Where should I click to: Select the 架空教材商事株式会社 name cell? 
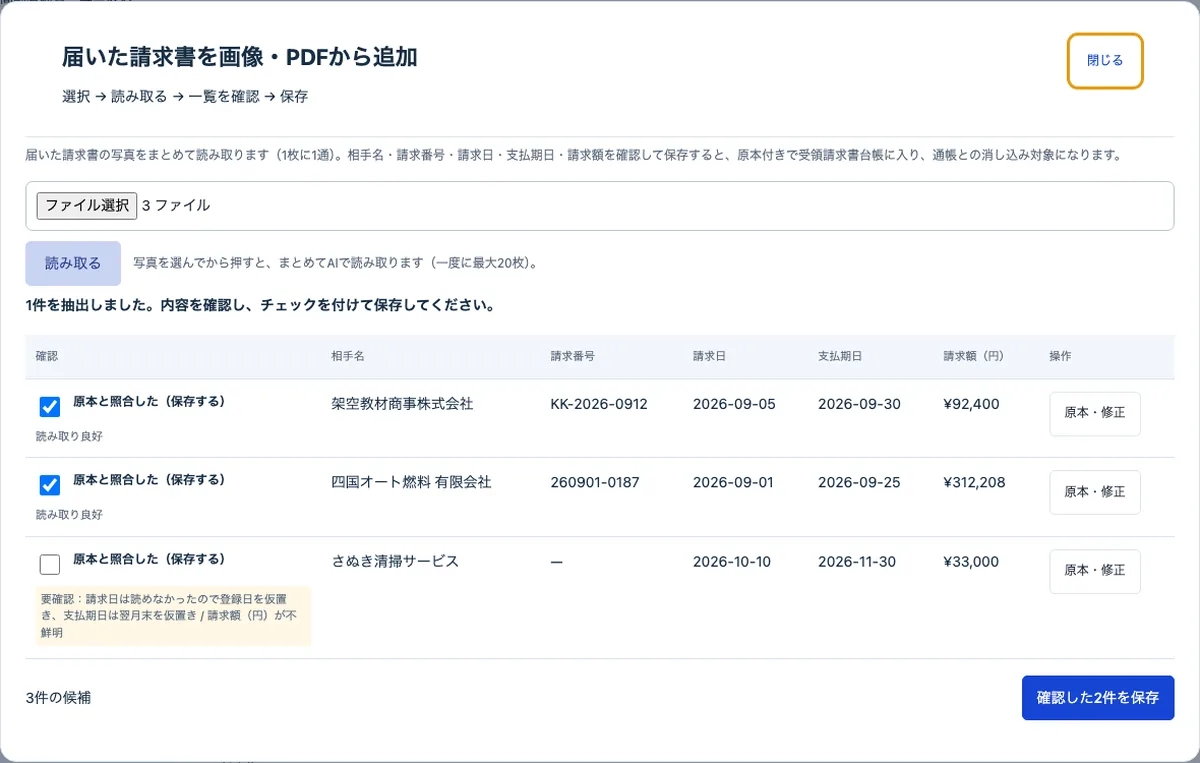point(402,404)
